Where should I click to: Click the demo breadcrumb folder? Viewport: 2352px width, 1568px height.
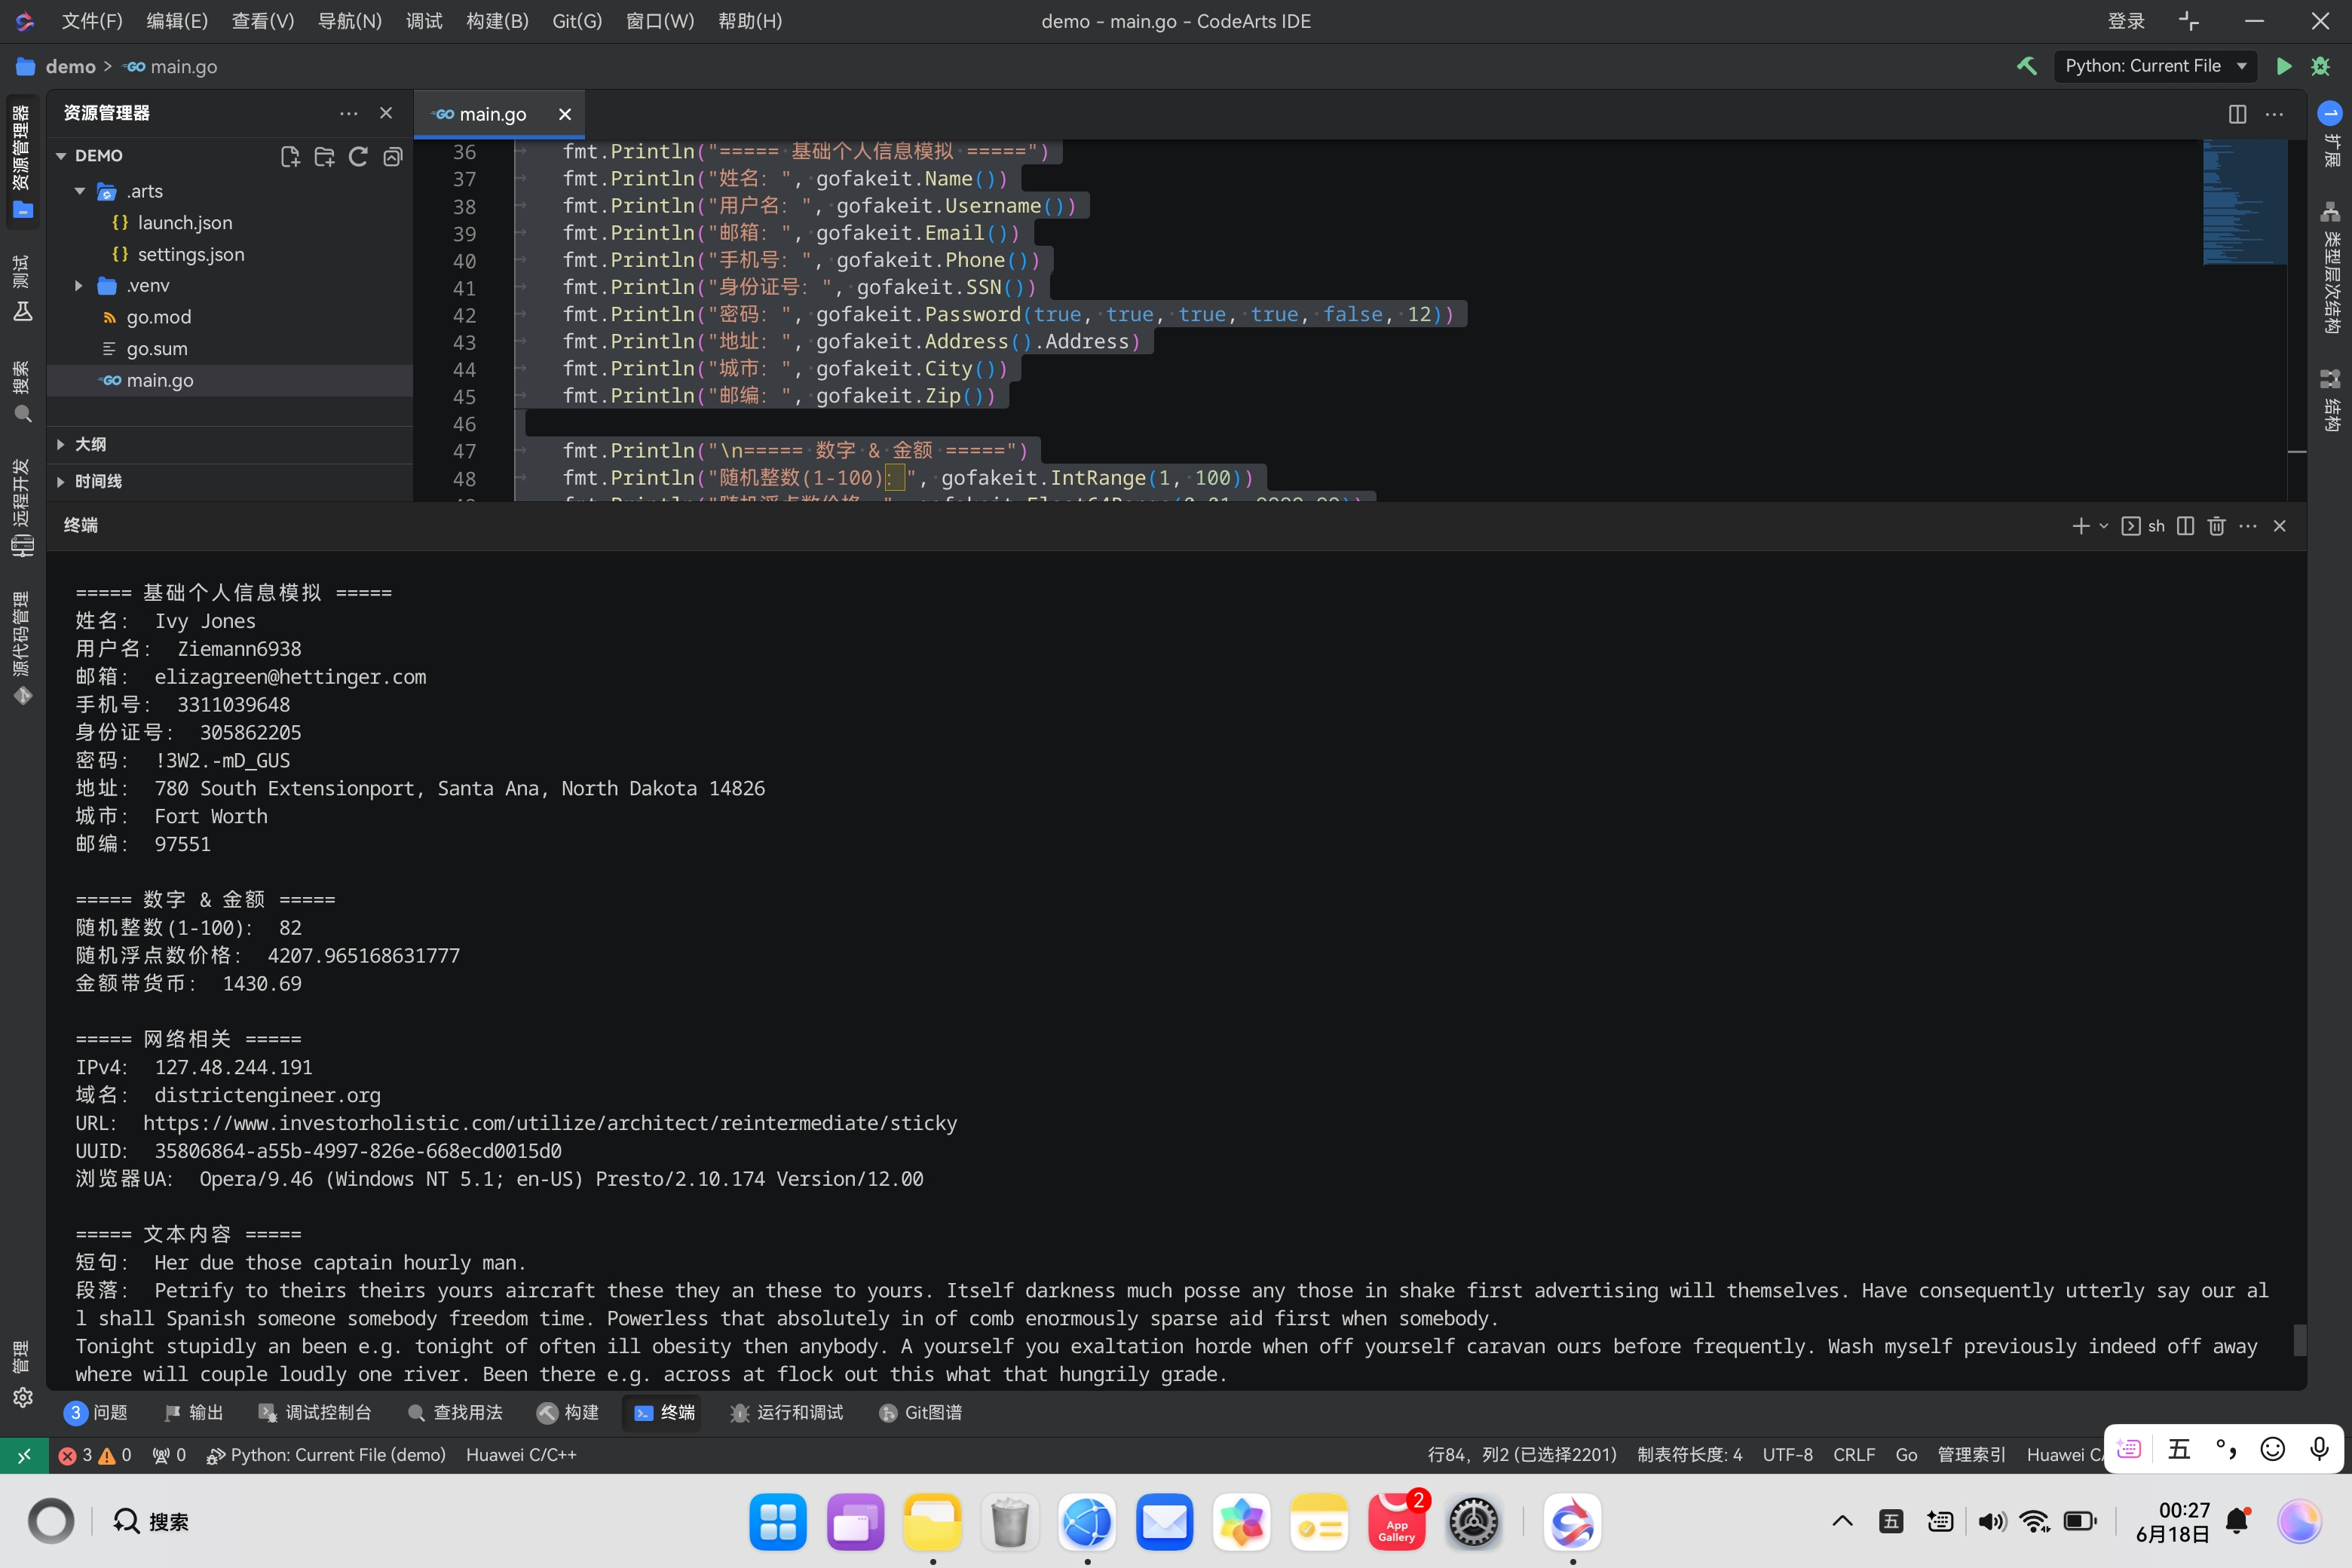(x=70, y=66)
